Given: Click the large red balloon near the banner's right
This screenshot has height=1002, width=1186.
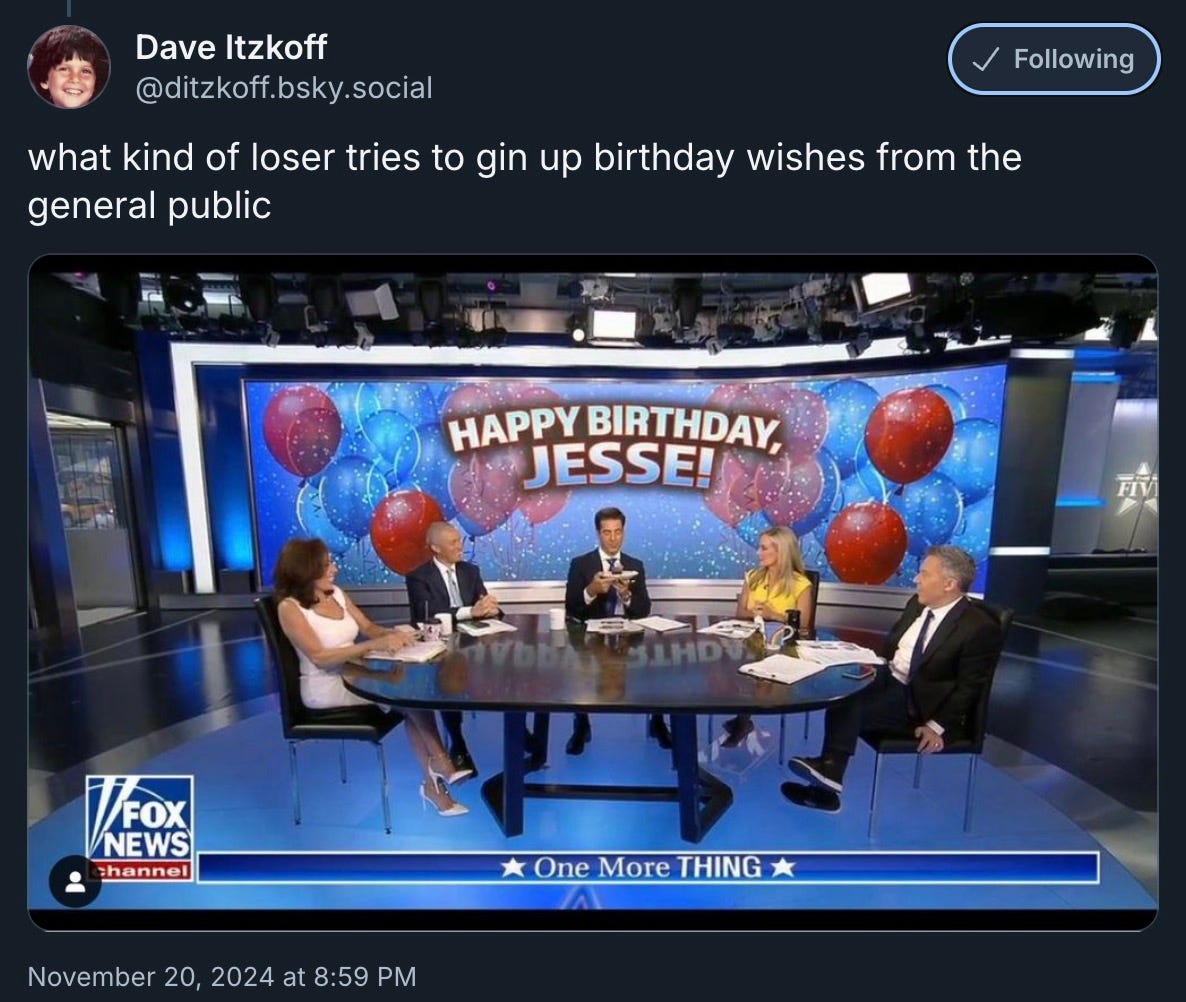Looking at the screenshot, I should (908, 435).
